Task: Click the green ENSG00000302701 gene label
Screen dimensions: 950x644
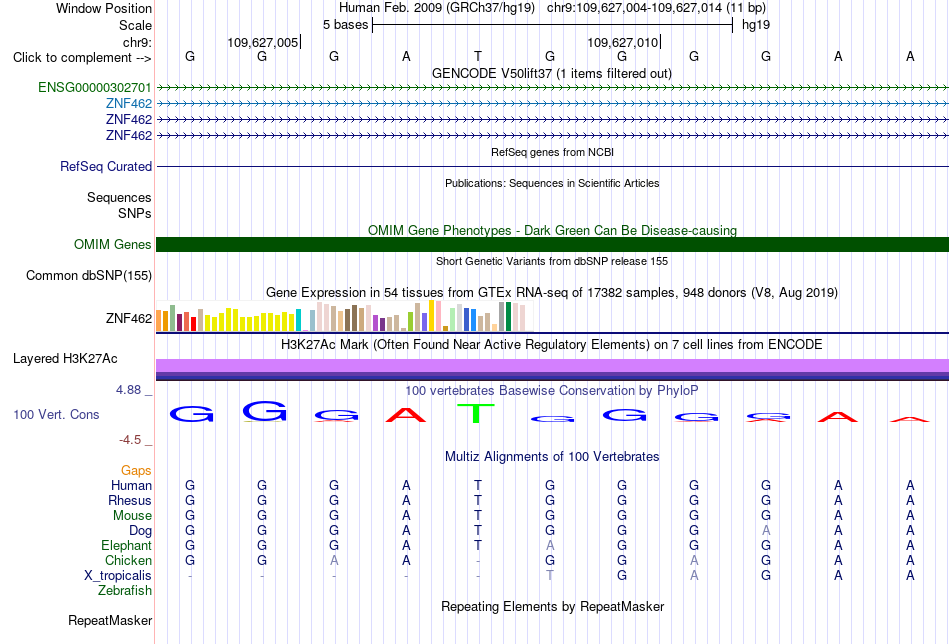Action: click(x=95, y=87)
